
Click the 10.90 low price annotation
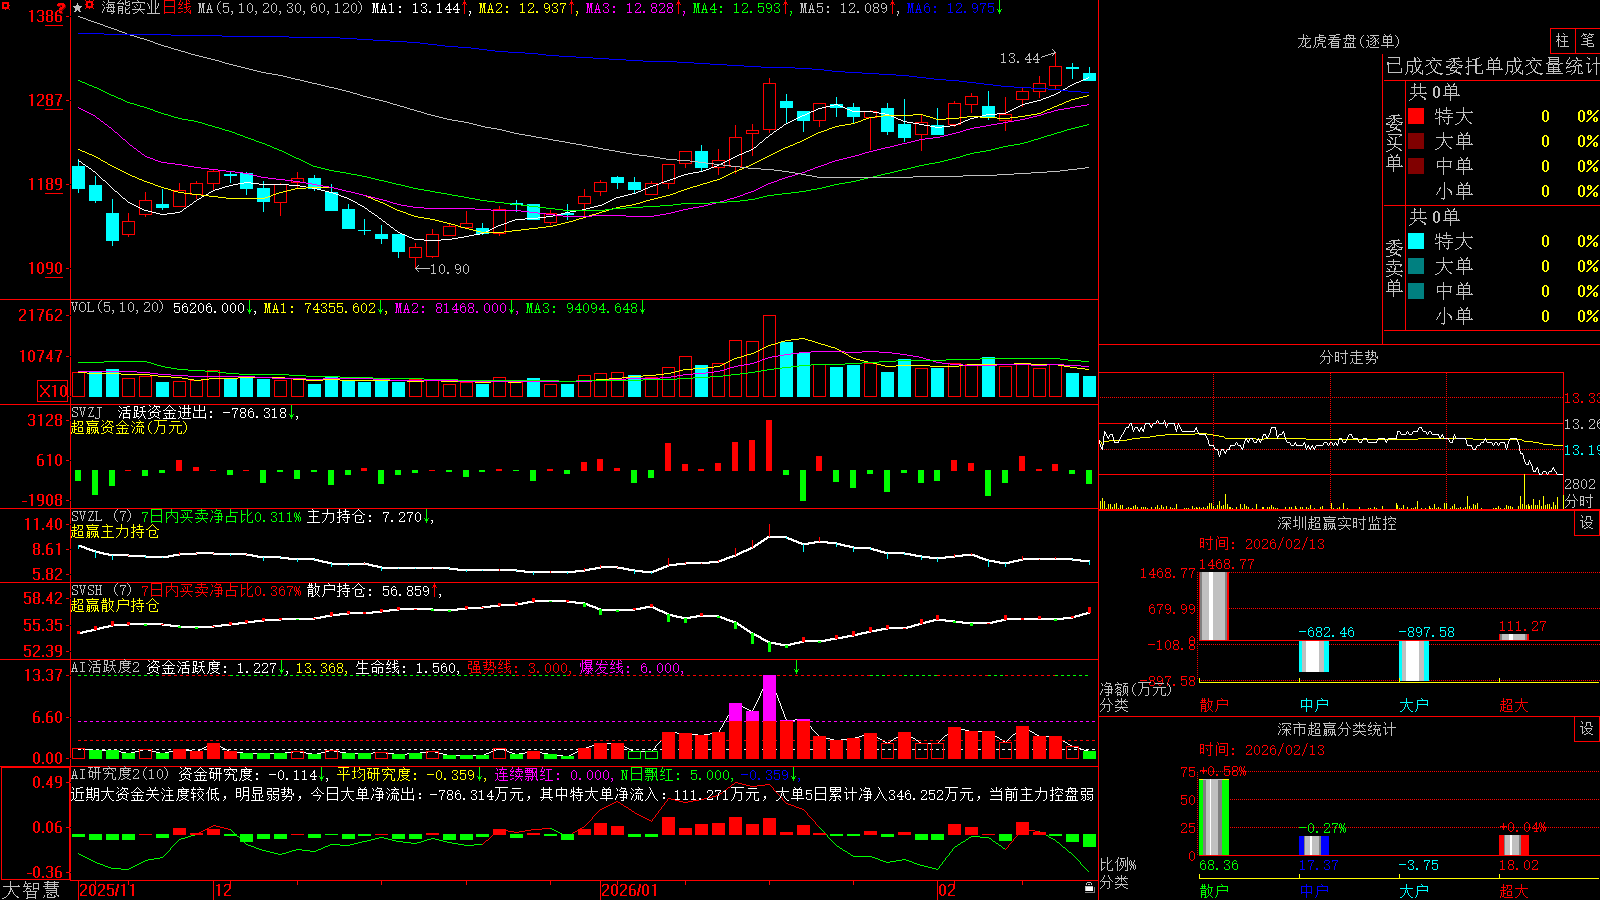point(449,269)
